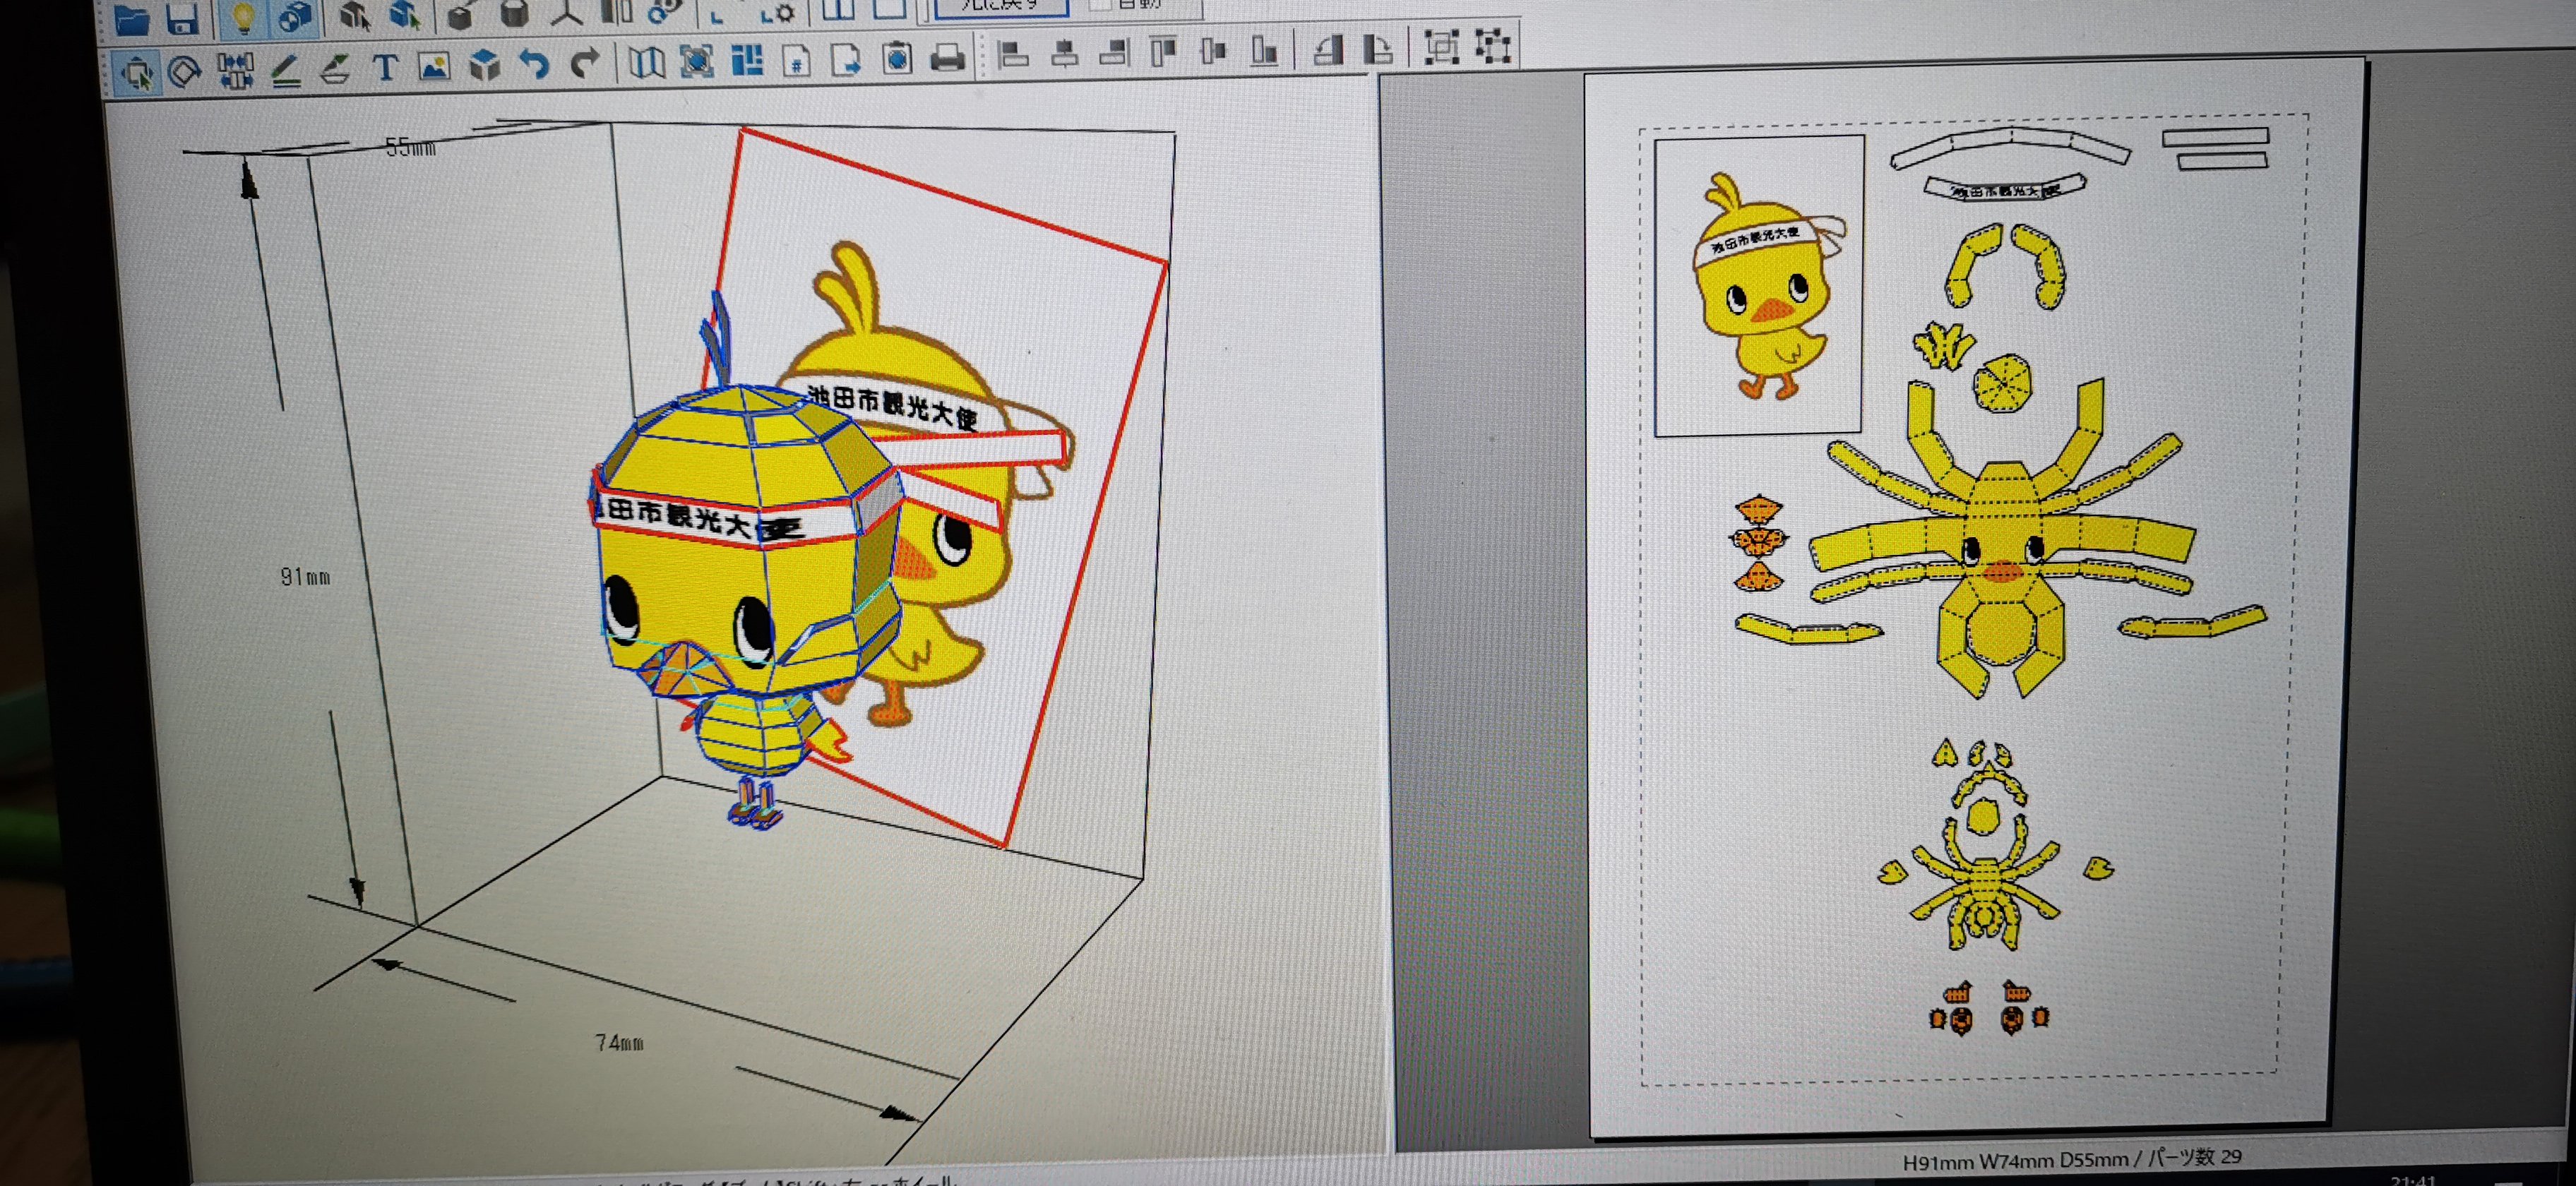Click status bar text H91mm W74mm D55mm

coord(2015,1161)
